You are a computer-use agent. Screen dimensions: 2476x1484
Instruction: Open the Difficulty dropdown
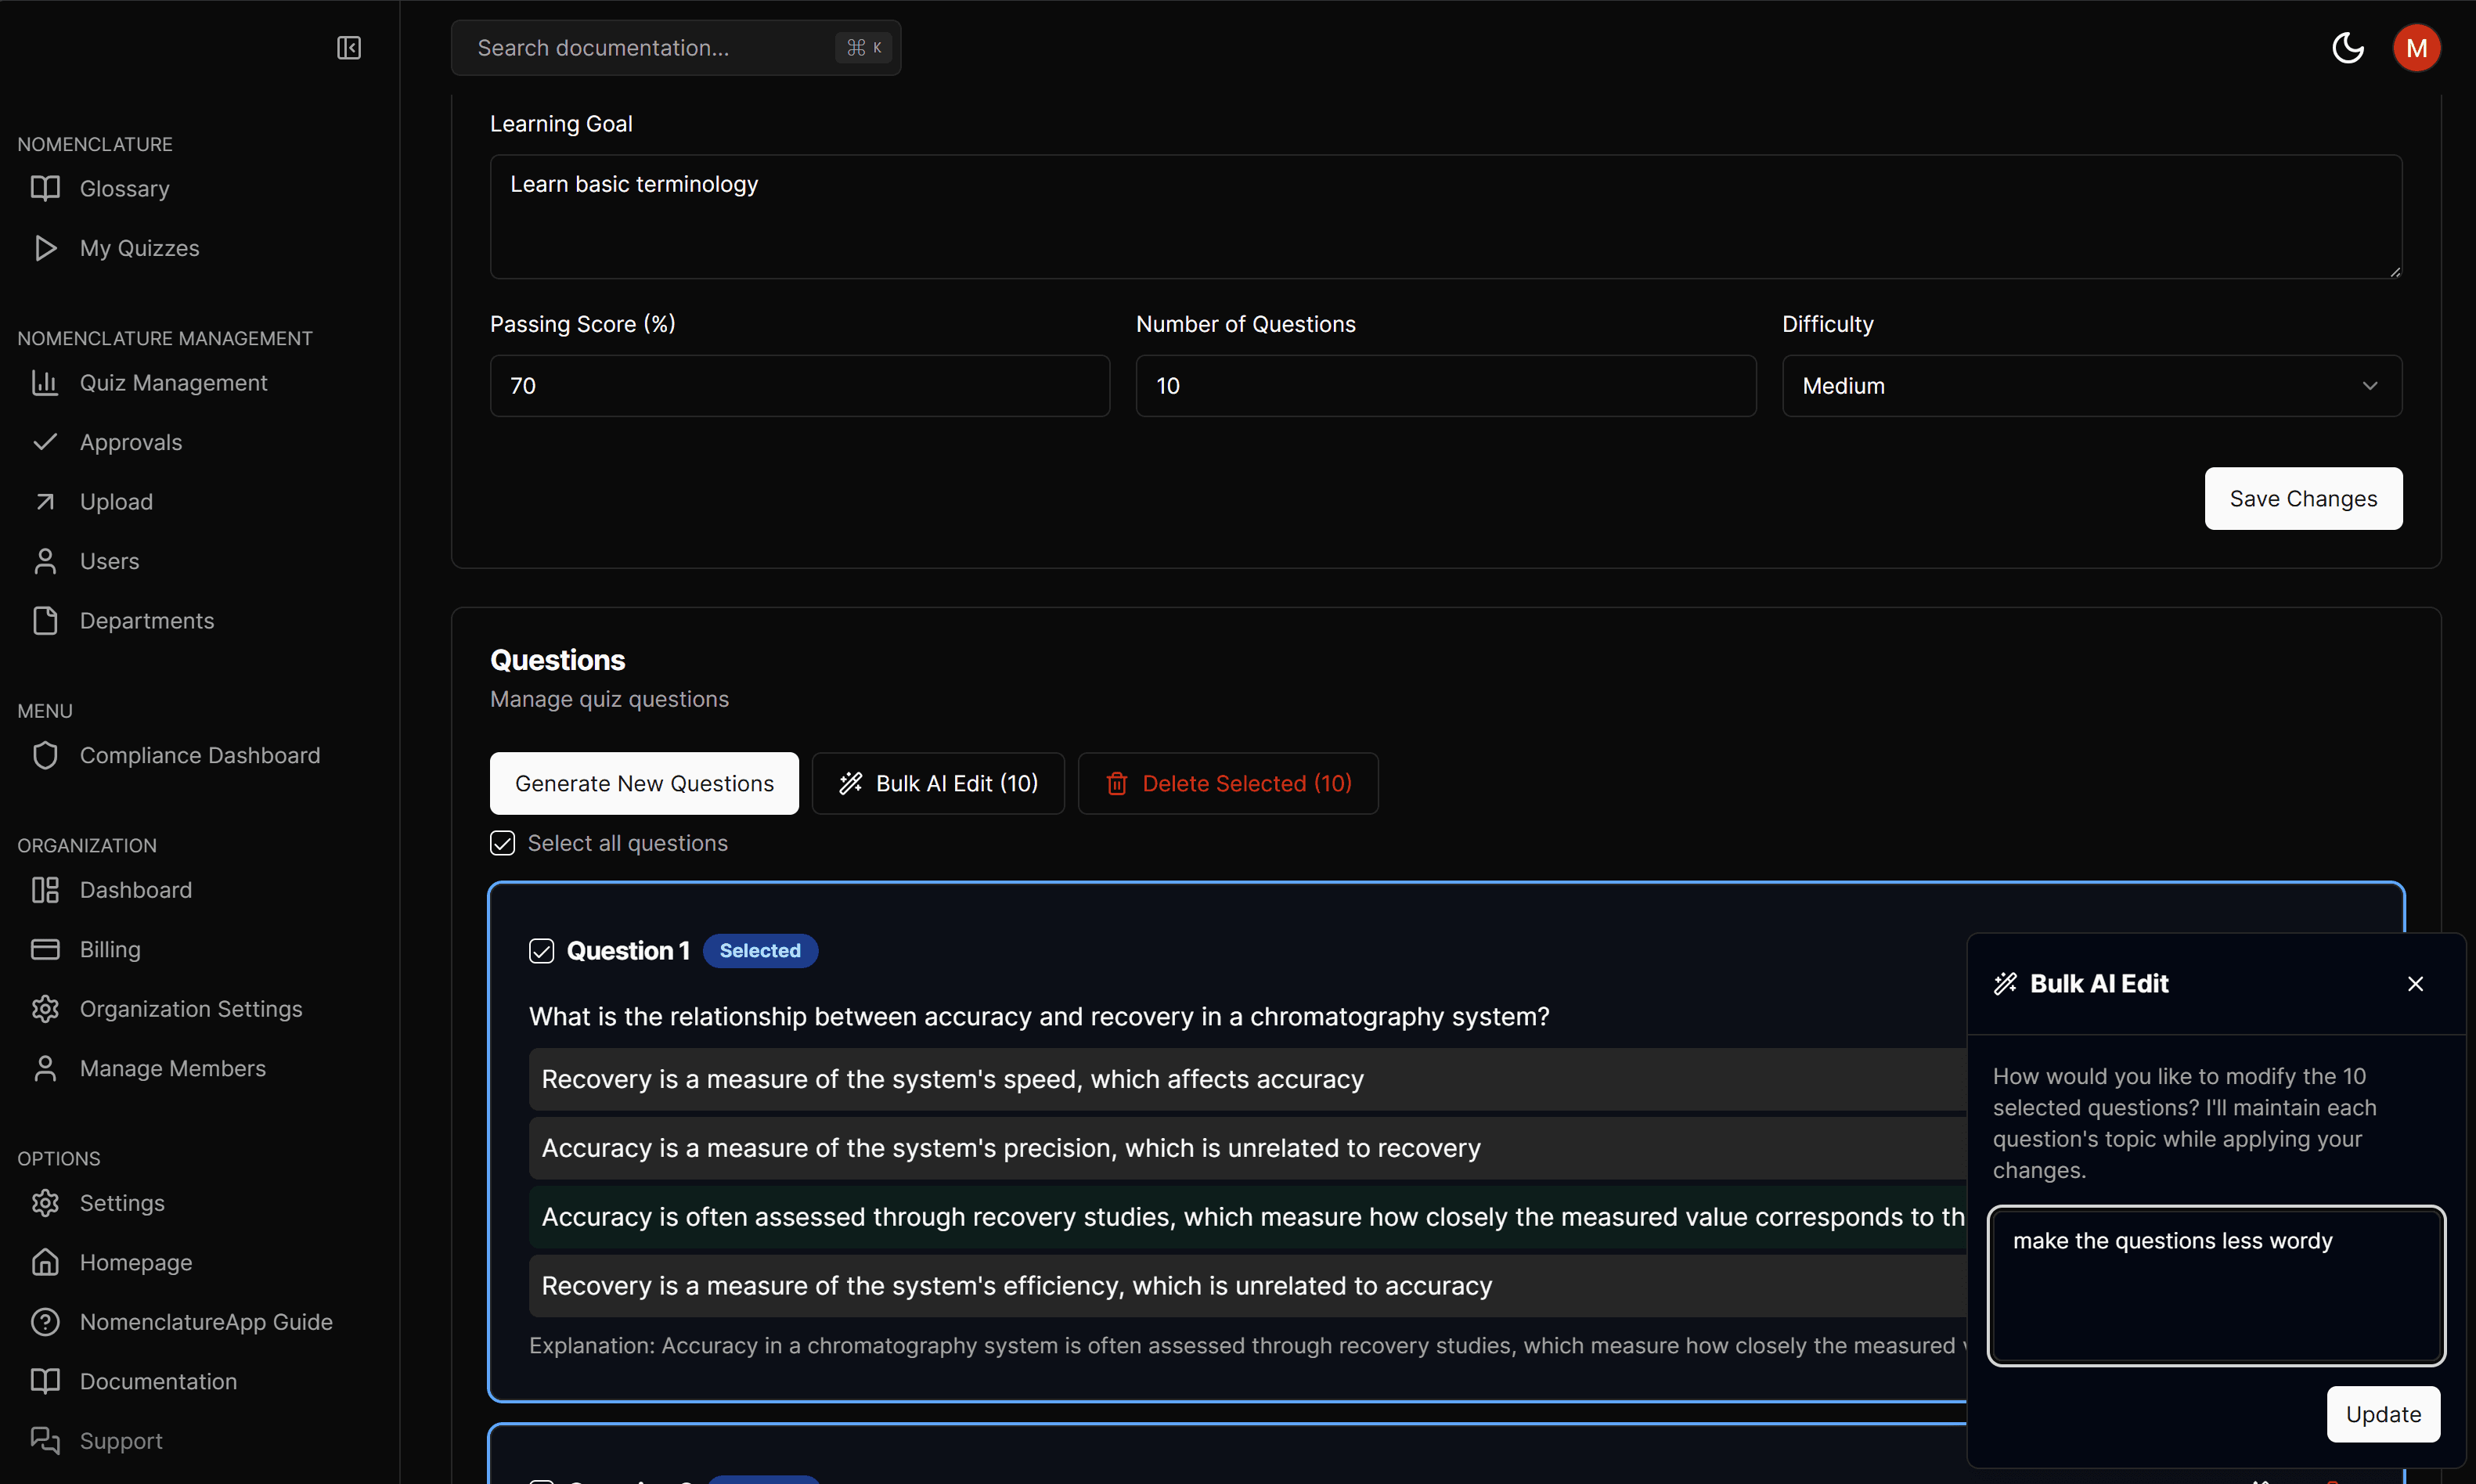pos(2091,385)
